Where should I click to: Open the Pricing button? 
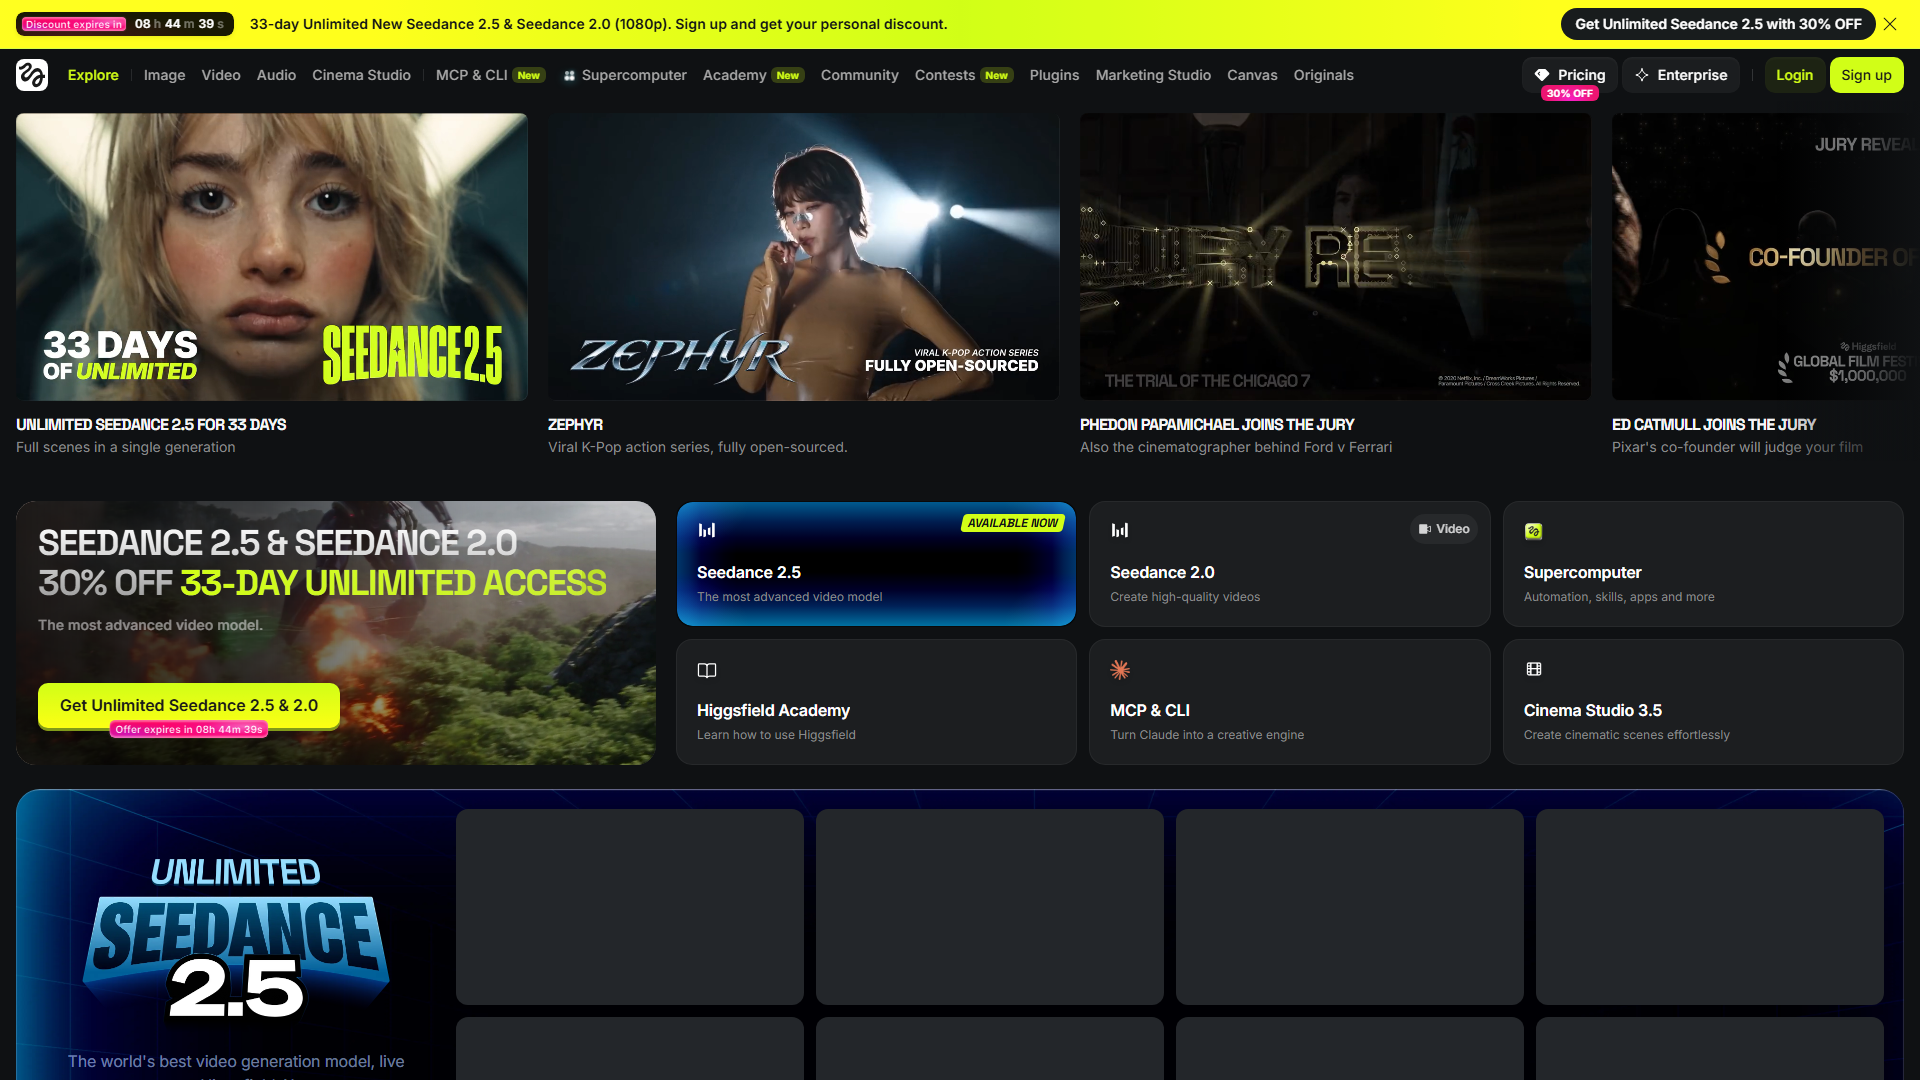[x=1570, y=75]
